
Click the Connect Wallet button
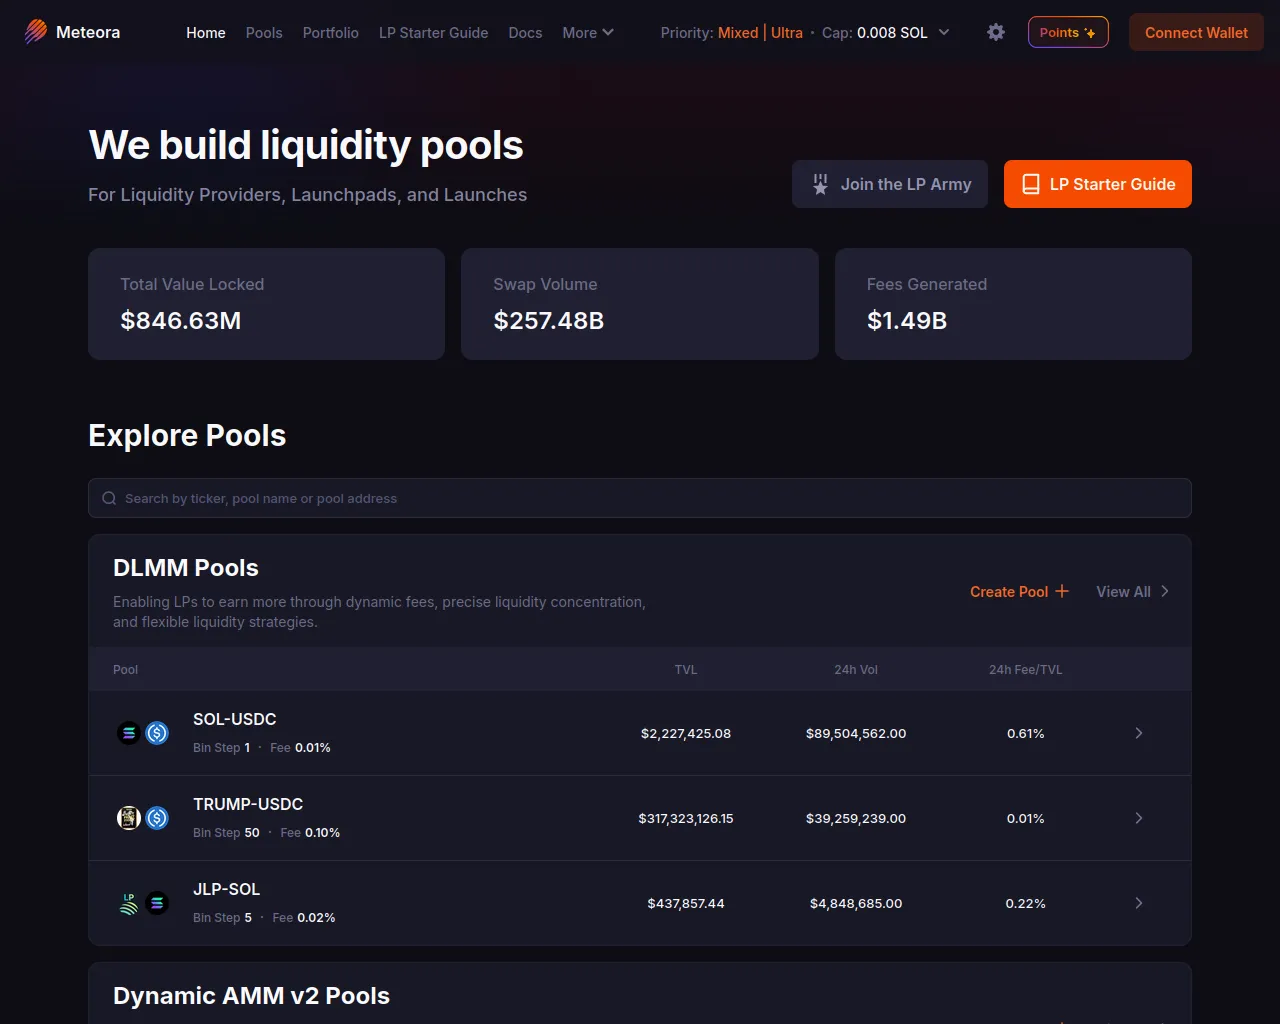point(1196,32)
